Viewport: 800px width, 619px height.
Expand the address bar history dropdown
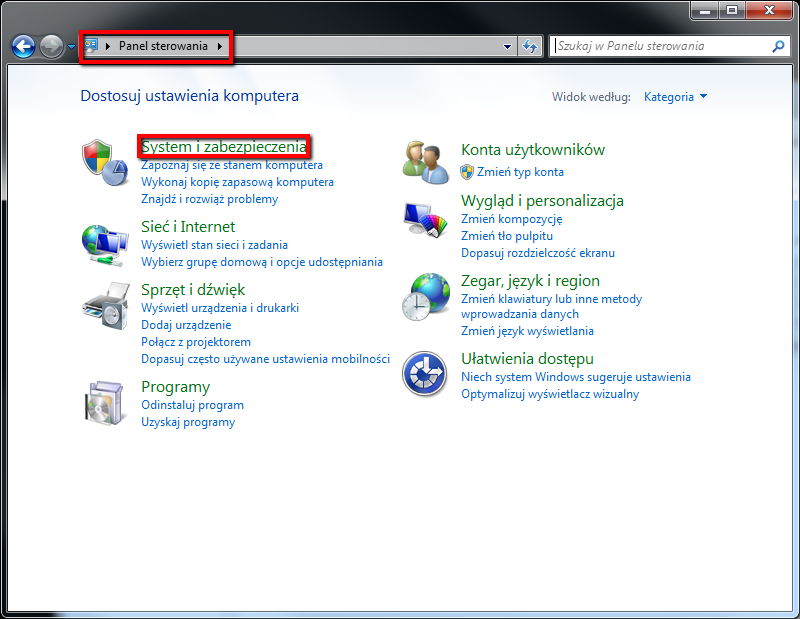tap(507, 46)
